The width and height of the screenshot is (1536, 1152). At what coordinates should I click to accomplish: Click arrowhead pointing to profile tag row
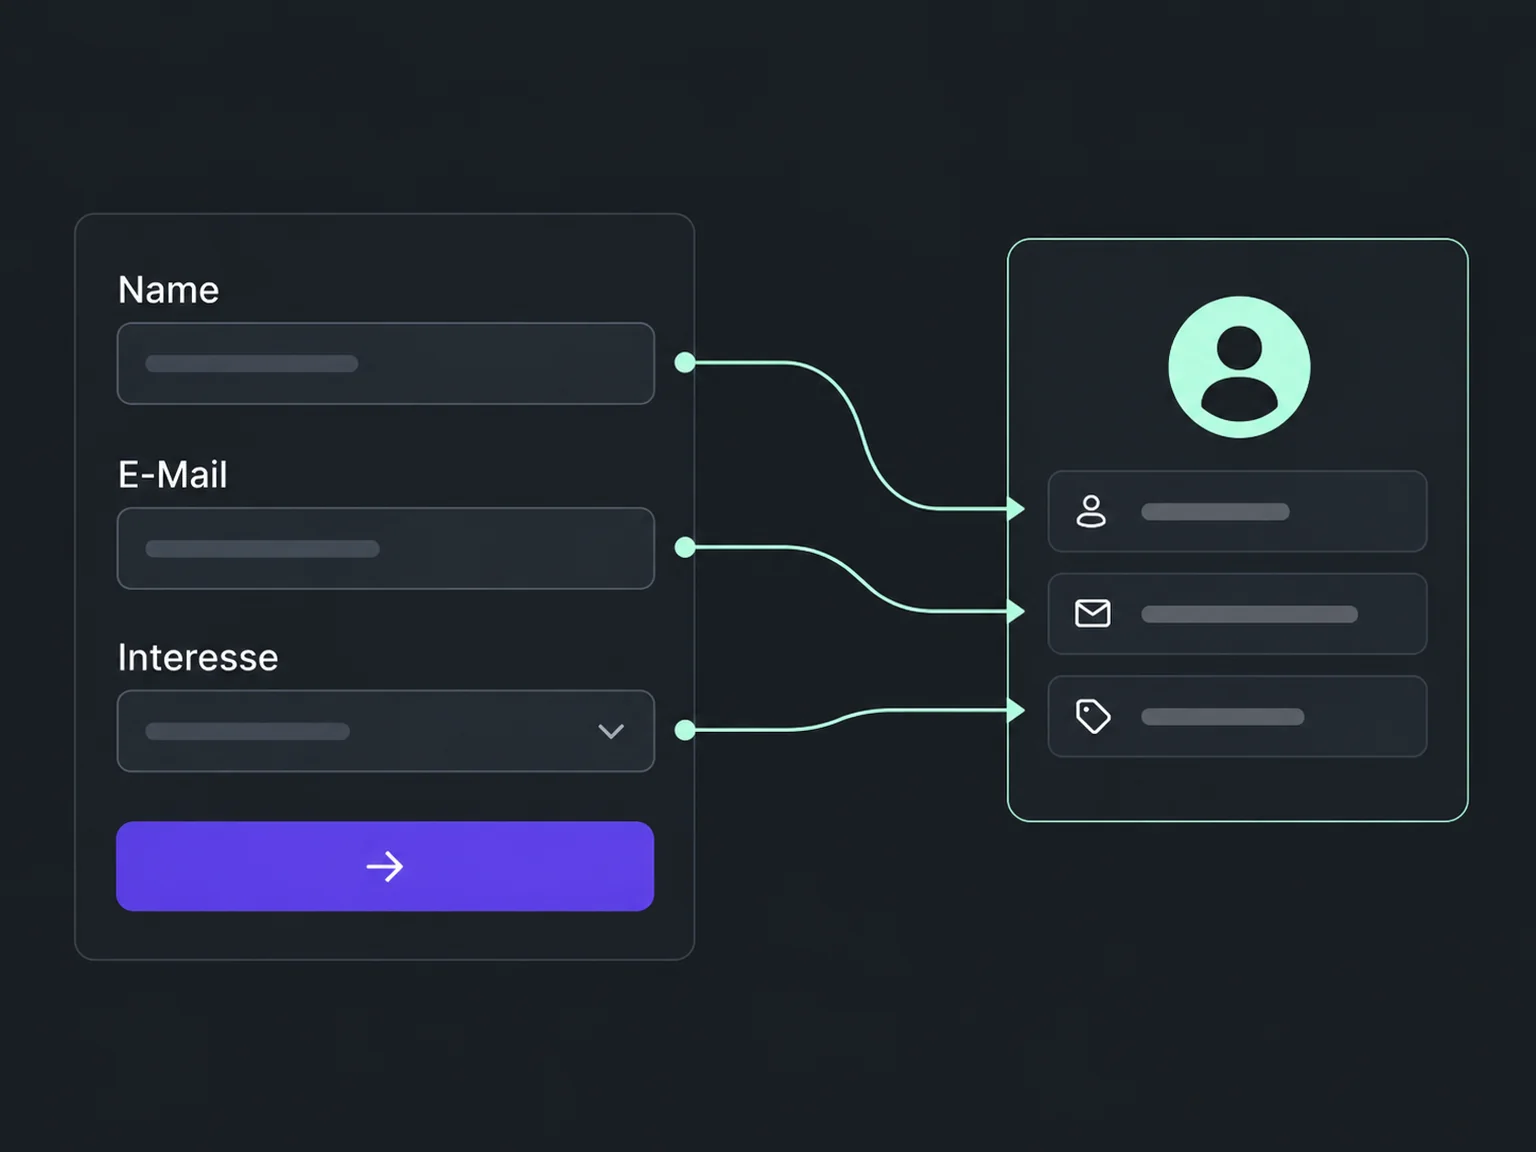pyautogui.click(x=1016, y=711)
